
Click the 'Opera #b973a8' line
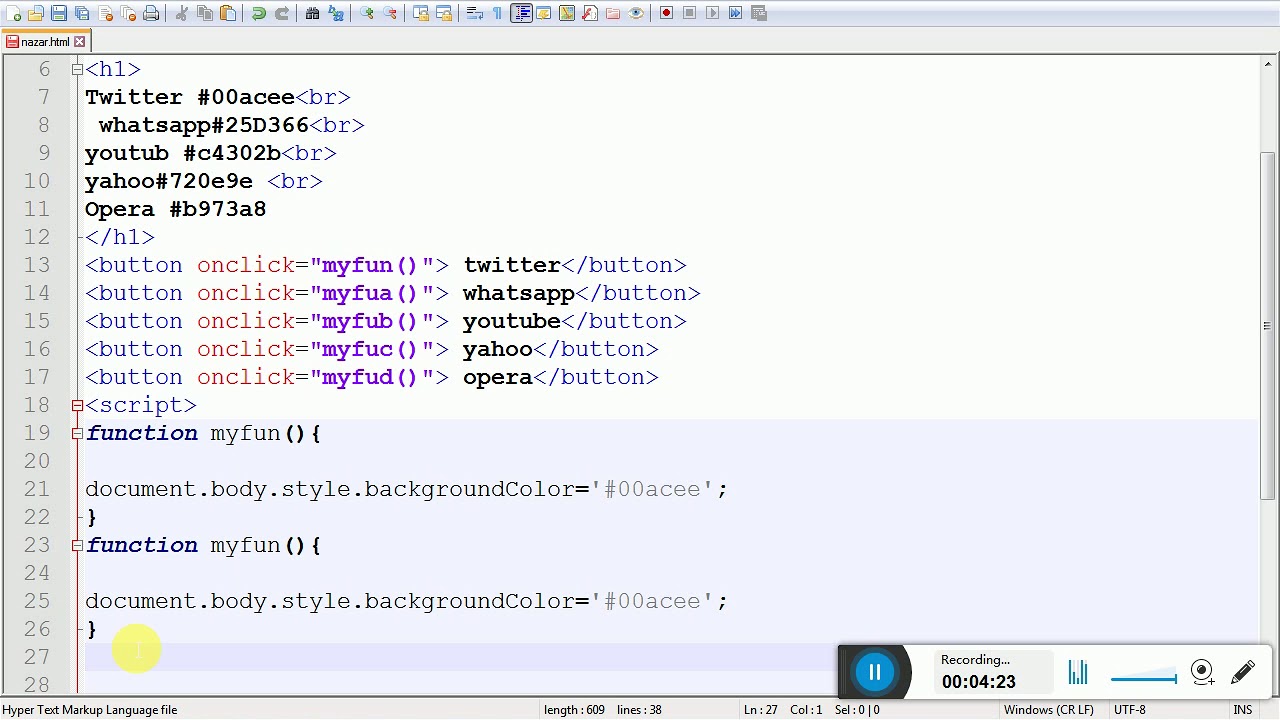click(x=175, y=209)
